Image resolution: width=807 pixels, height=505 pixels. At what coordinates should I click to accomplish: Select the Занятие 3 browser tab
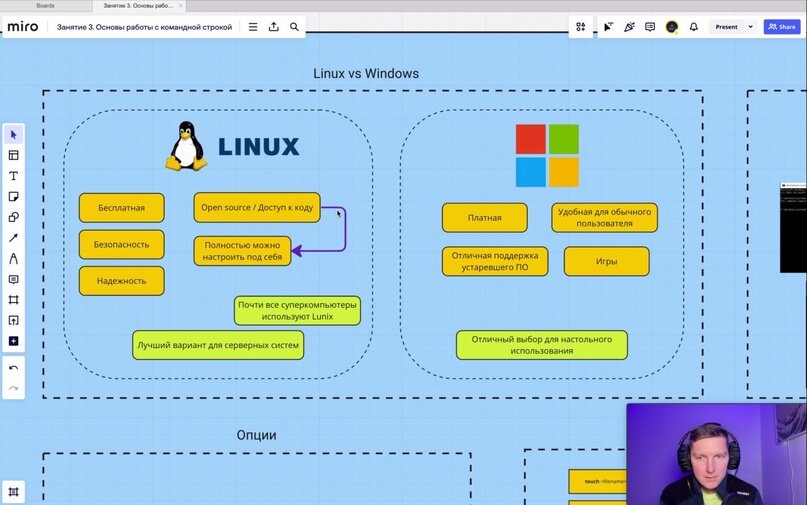pyautogui.click(x=138, y=6)
